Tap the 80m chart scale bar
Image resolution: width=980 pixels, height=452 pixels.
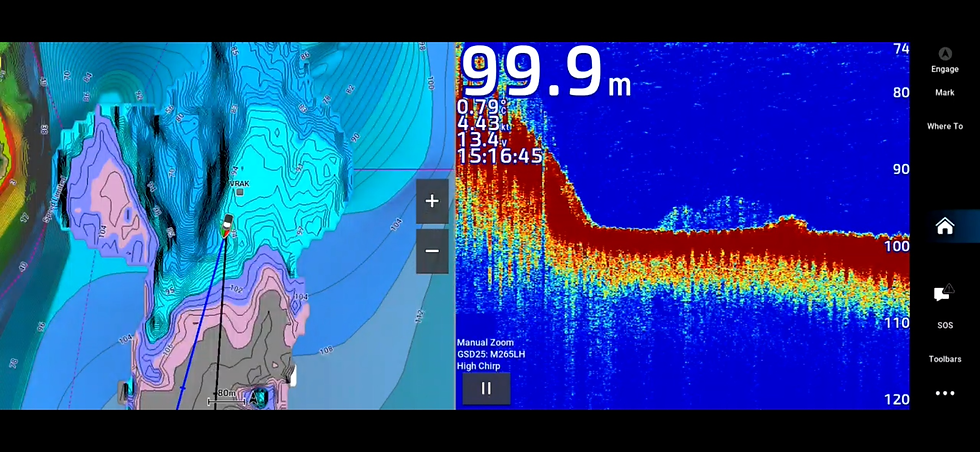point(226,396)
